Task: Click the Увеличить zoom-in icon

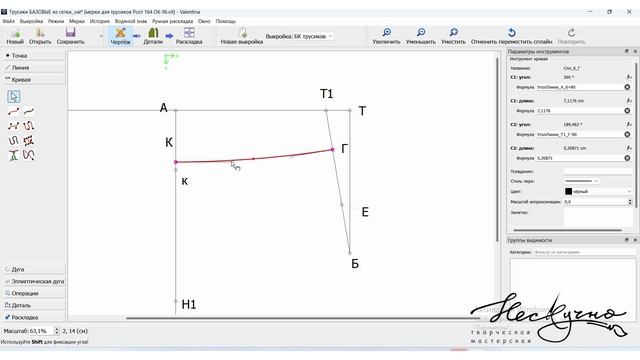Action: click(386, 32)
